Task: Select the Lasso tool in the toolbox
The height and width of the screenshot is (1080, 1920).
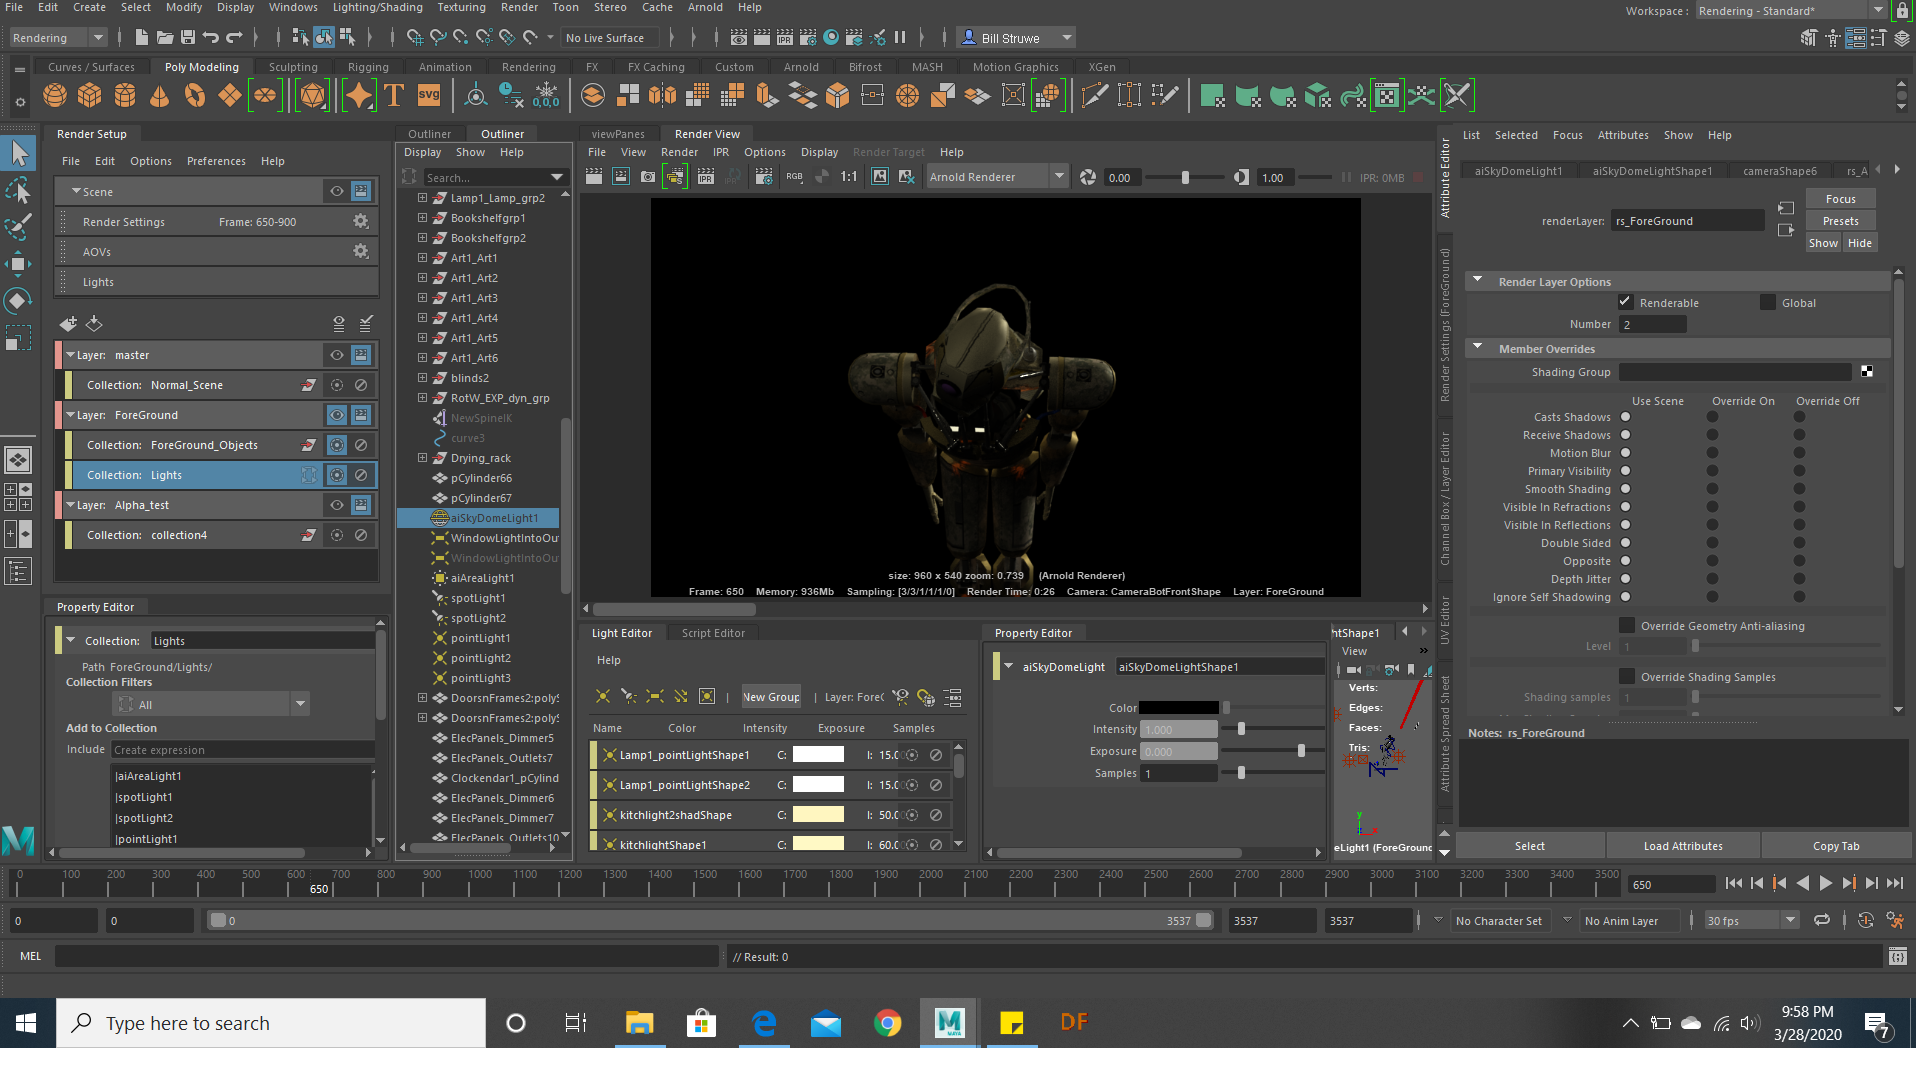Action: pyautogui.click(x=17, y=190)
